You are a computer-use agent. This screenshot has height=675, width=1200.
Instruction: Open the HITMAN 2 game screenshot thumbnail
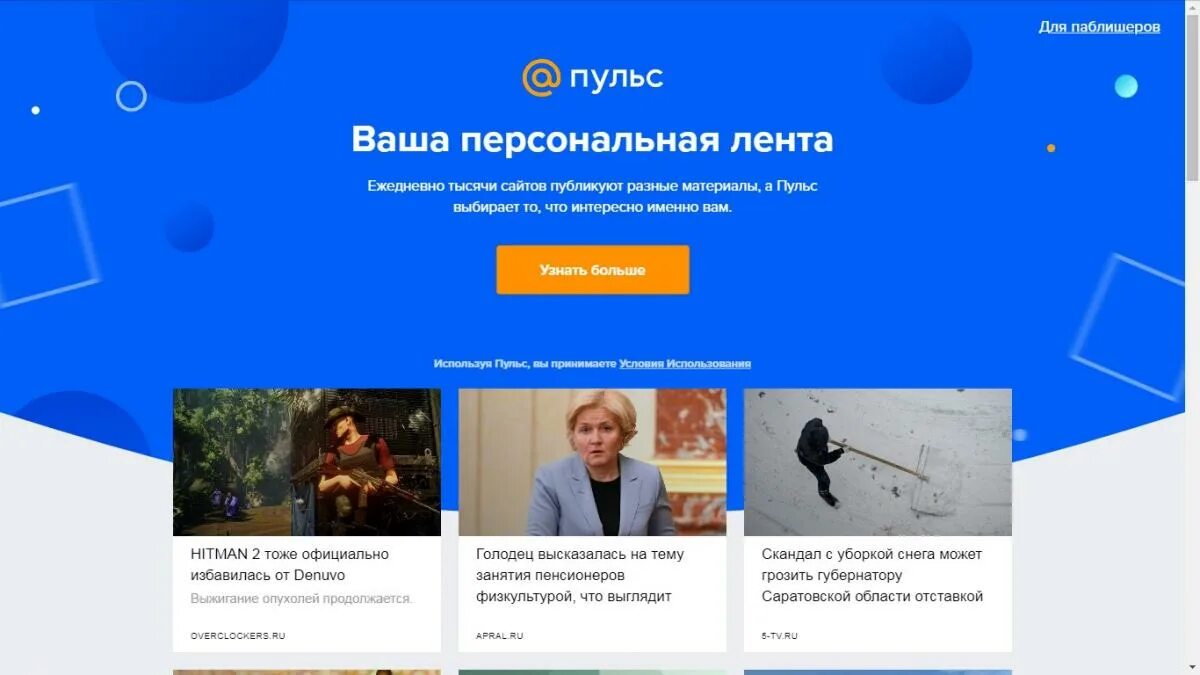click(x=307, y=462)
